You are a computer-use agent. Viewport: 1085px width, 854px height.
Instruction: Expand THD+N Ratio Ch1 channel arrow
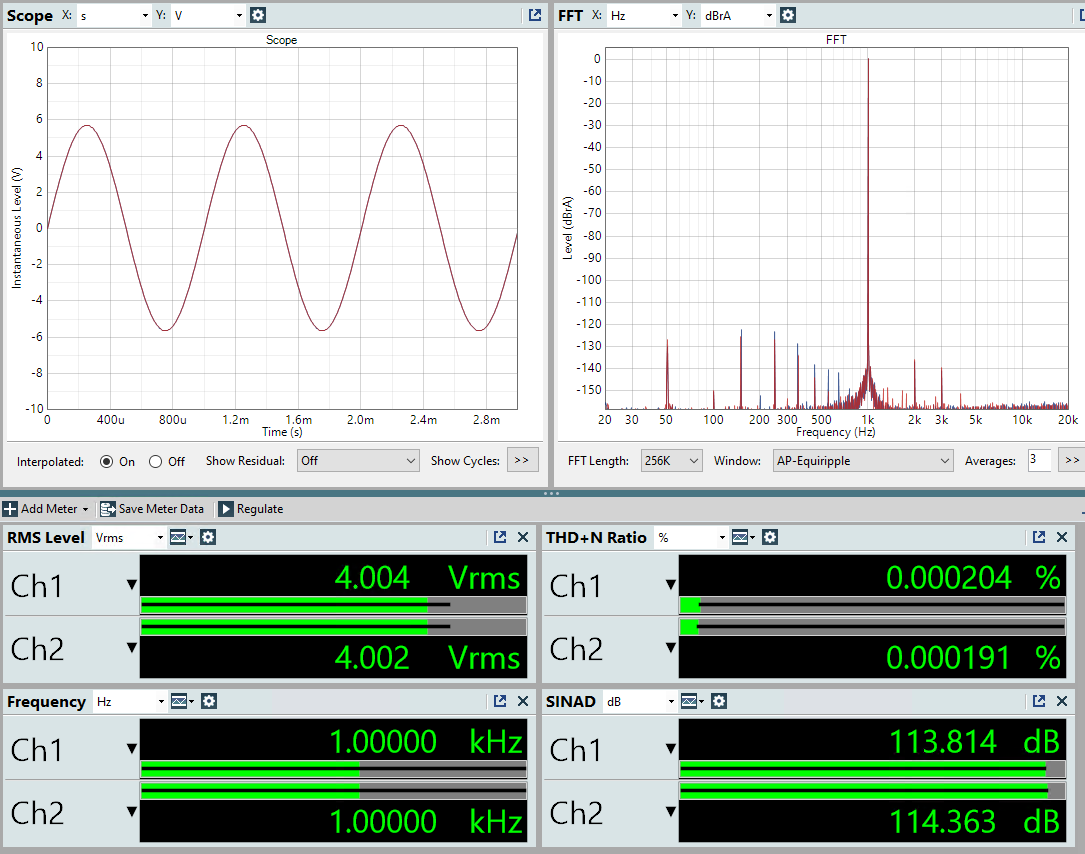point(671,585)
